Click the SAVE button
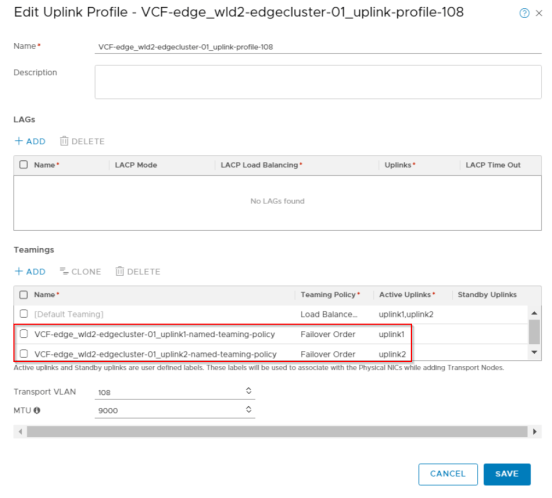The width and height of the screenshot is (552, 498). click(507, 474)
